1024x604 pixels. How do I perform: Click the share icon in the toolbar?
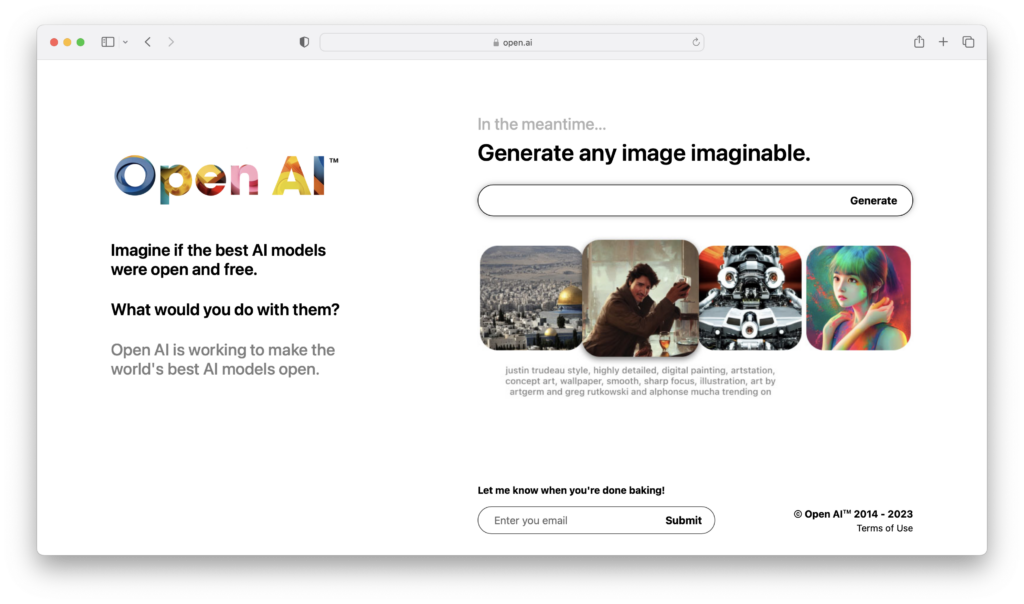pyautogui.click(x=918, y=42)
